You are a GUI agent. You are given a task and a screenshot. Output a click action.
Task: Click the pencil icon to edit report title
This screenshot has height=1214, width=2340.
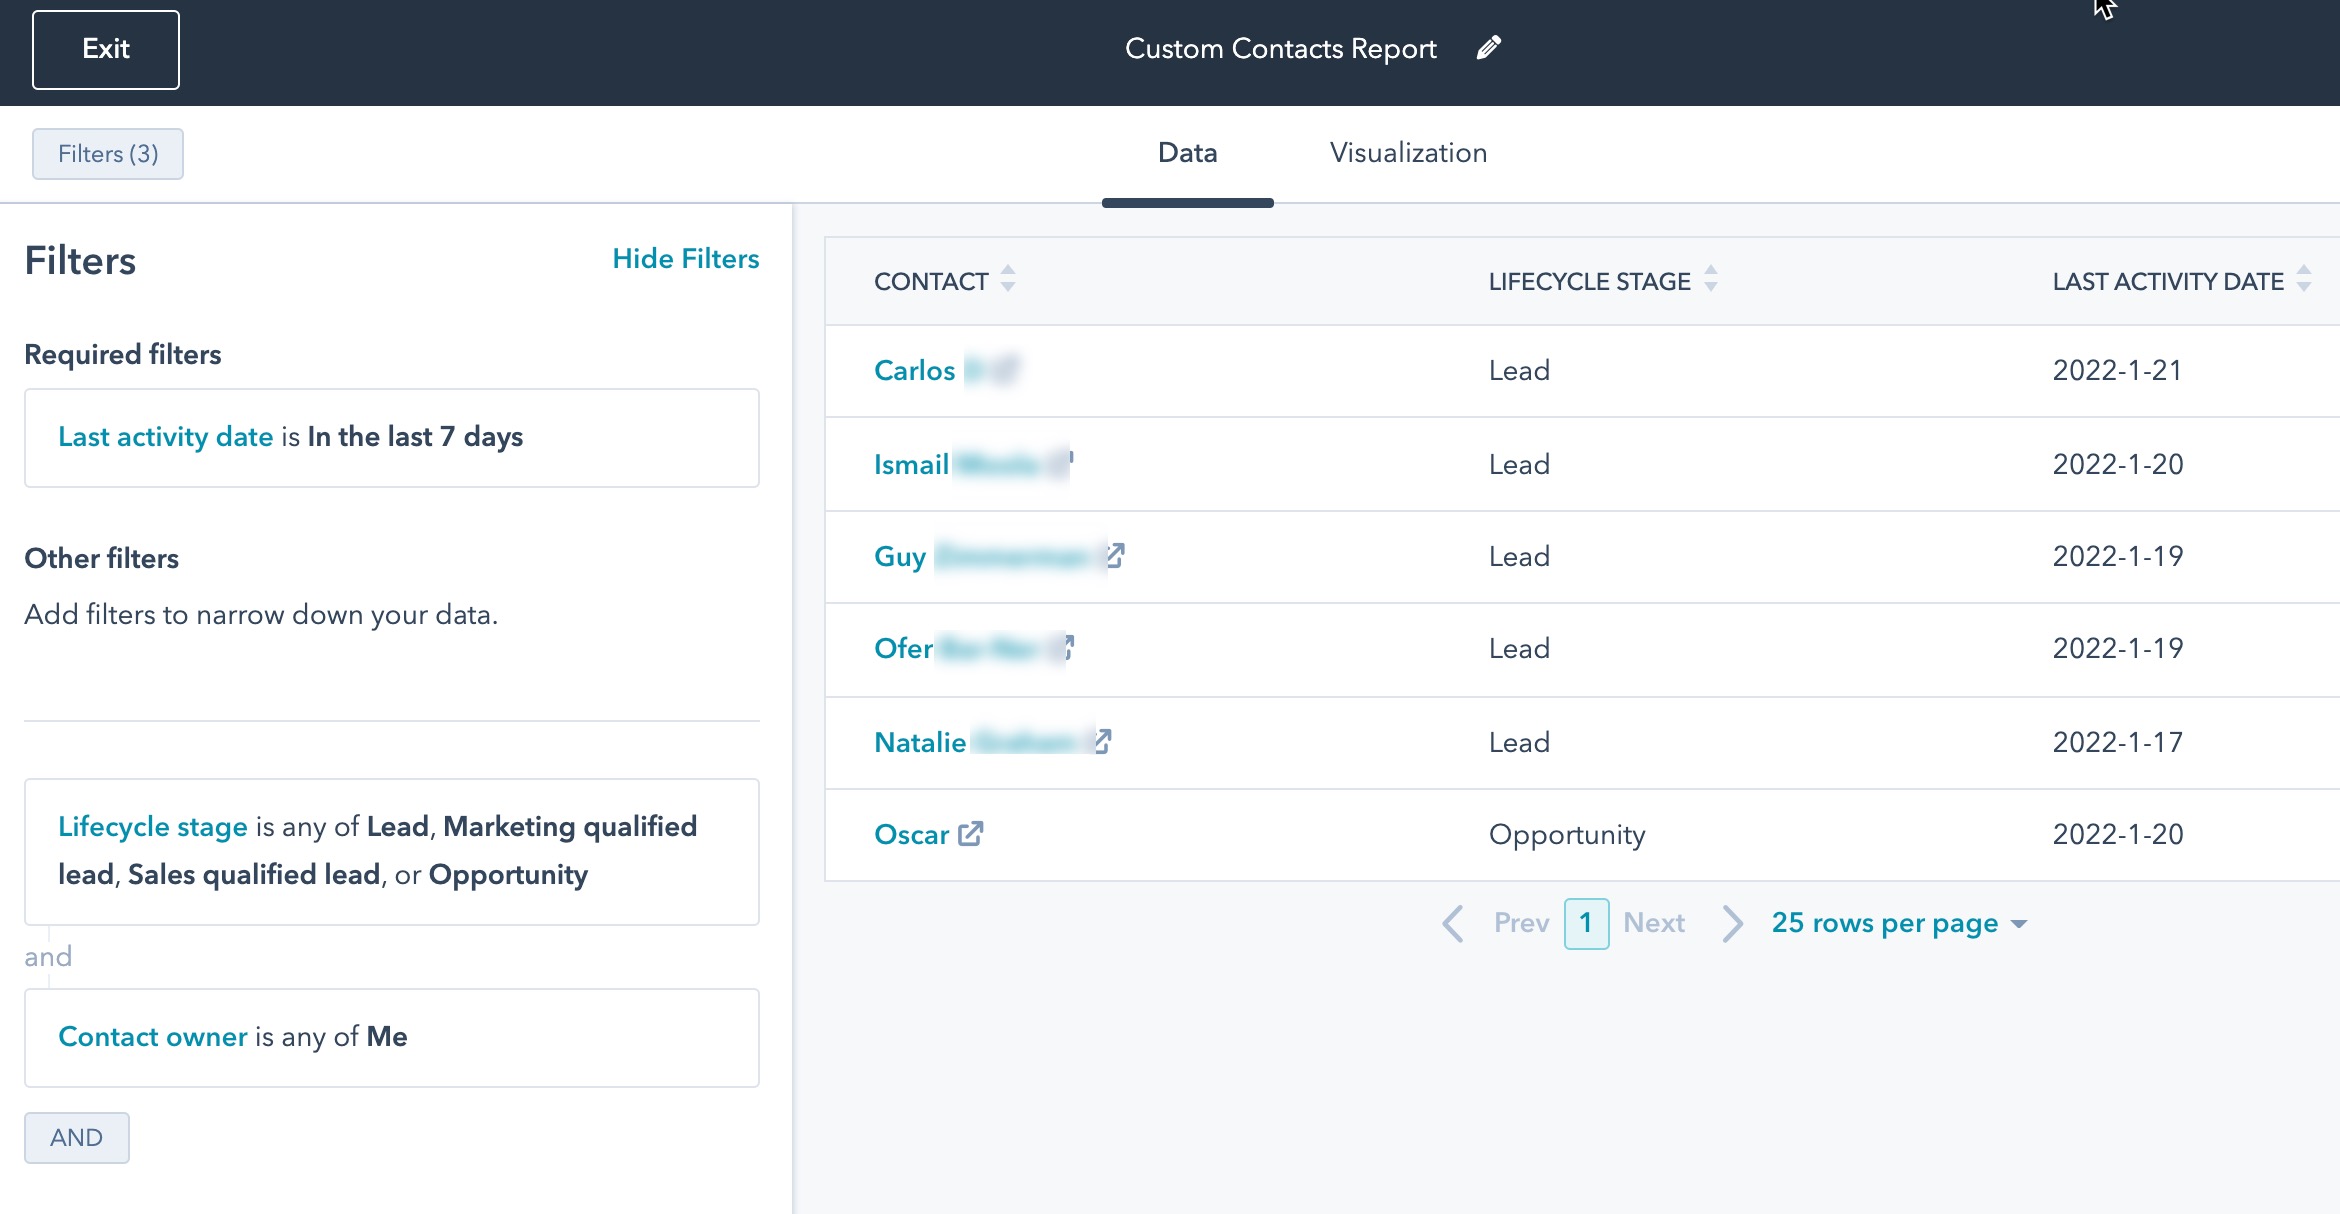1488,48
